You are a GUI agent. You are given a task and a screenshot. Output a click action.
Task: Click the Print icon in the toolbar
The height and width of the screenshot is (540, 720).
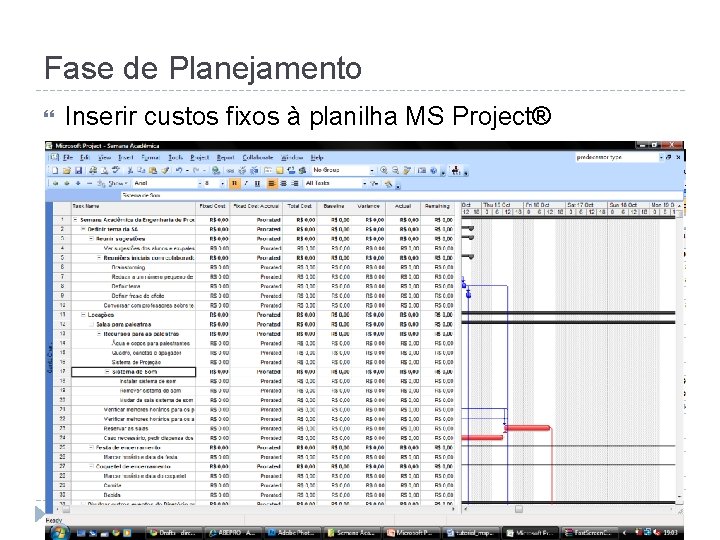[x=93, y=171]
